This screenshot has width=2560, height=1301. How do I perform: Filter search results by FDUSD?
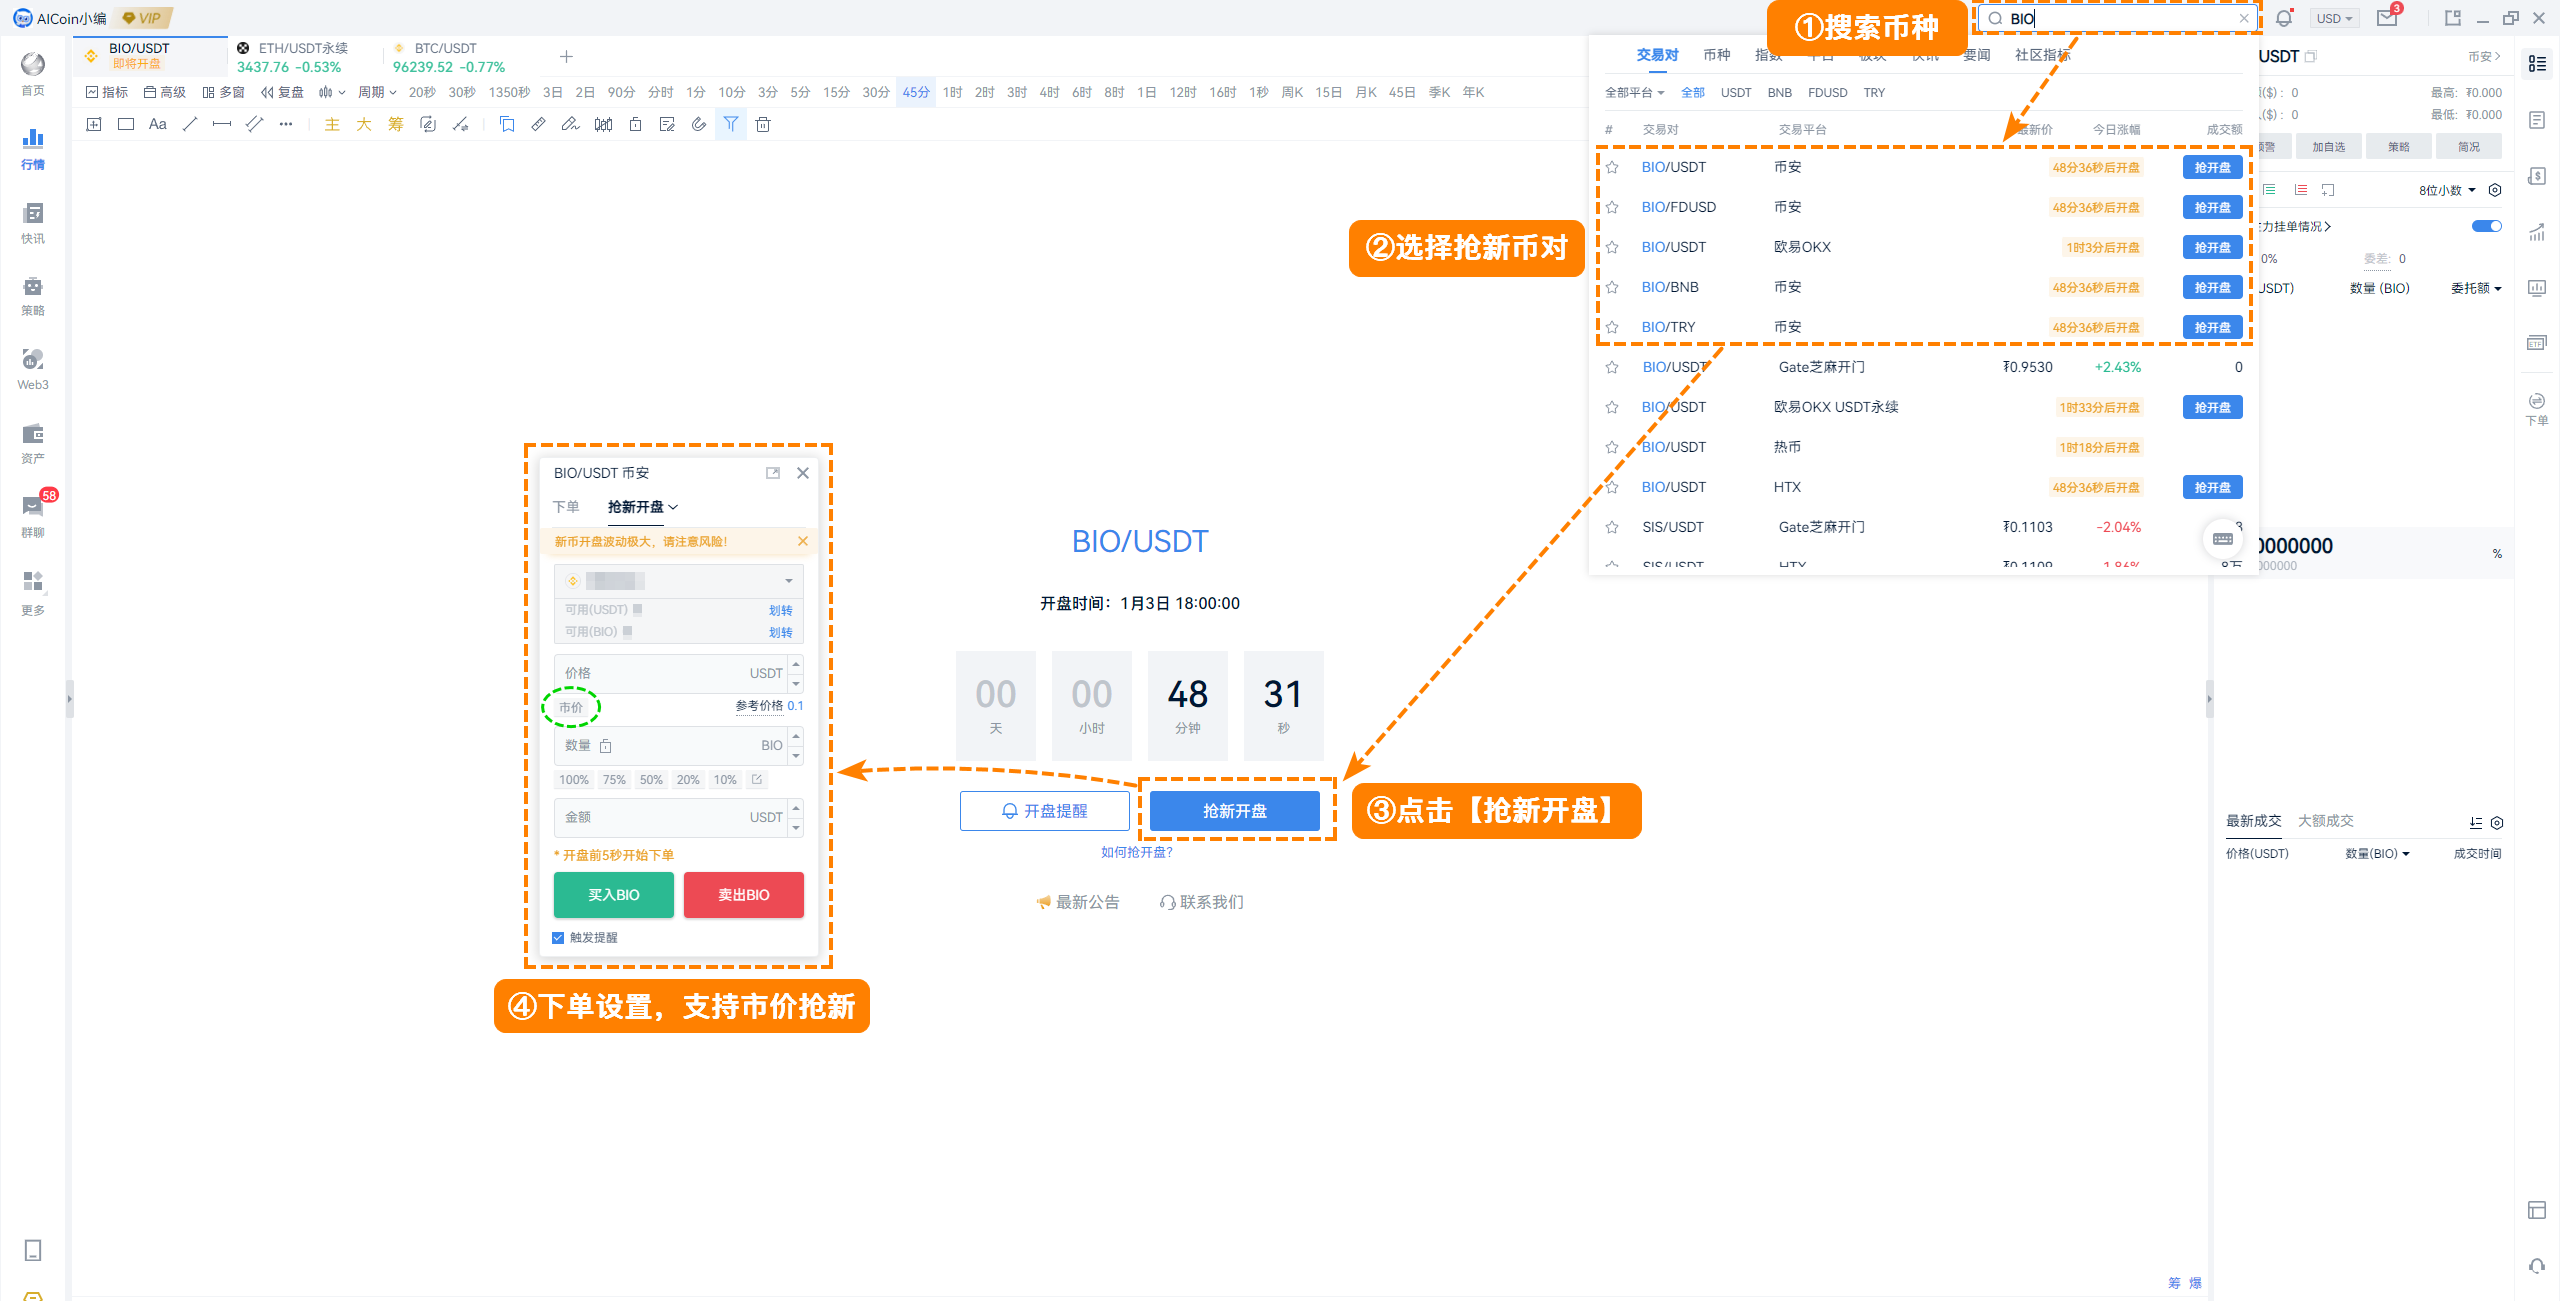click(1827, 92)
